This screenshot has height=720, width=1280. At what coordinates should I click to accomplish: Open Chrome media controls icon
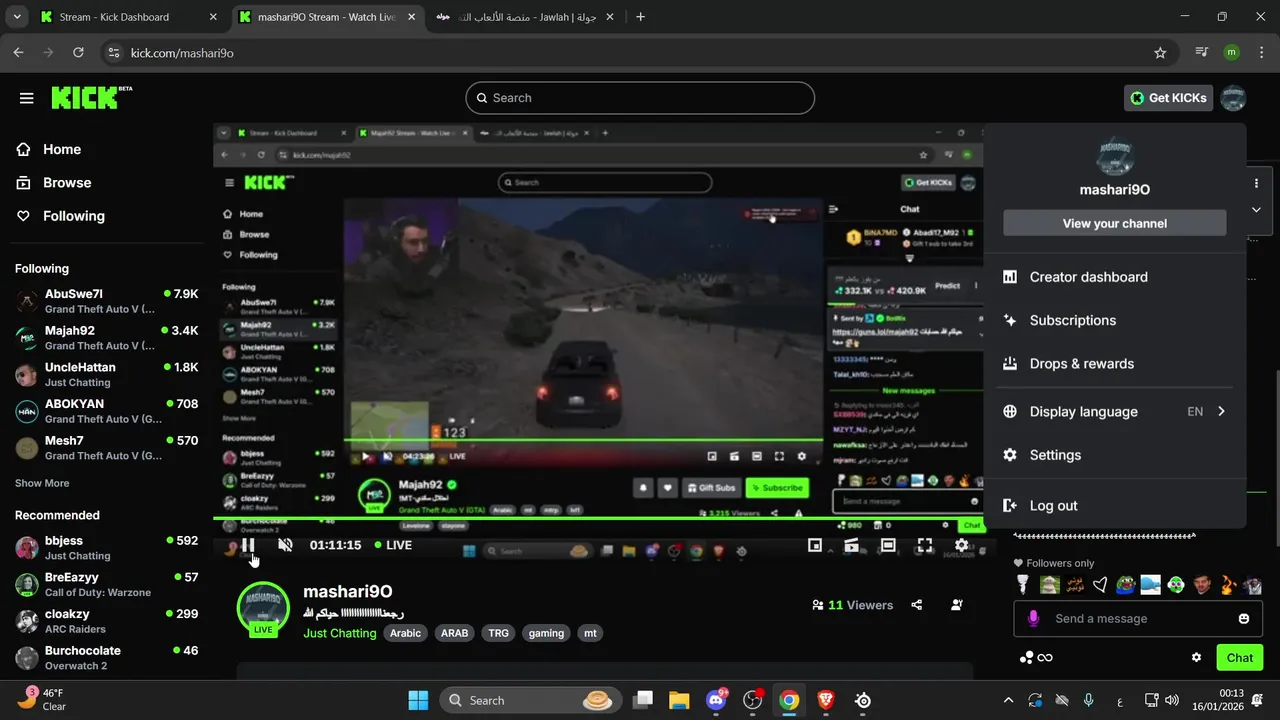click(x=1202, y=53)
